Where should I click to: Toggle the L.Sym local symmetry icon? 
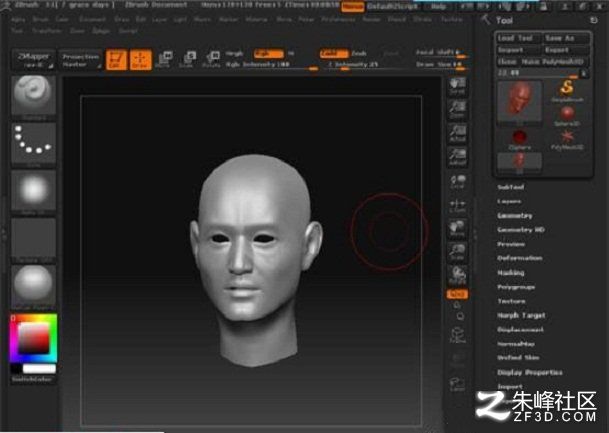(458, 205)
